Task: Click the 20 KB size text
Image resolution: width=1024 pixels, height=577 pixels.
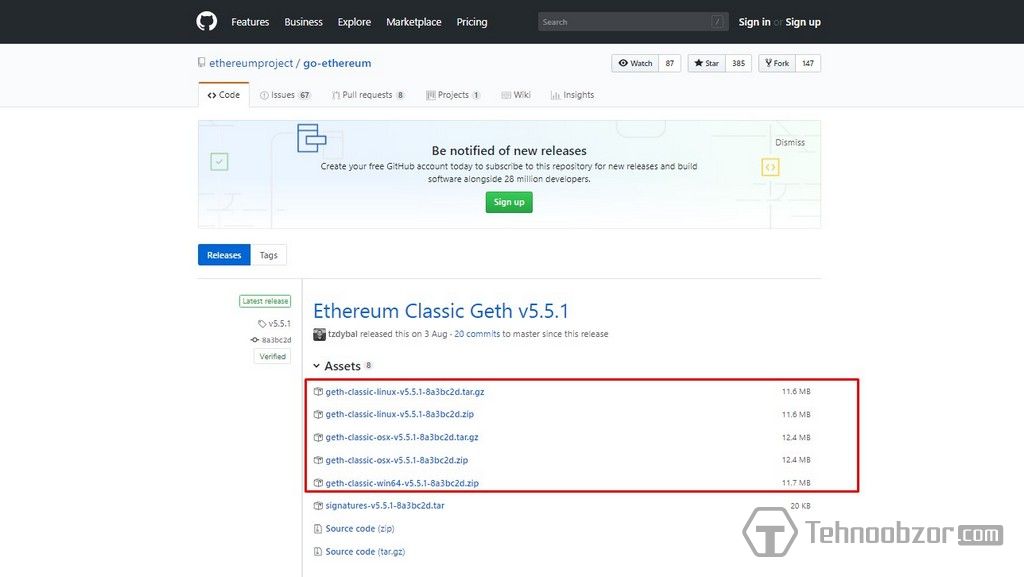Action: (x=800, y=506)
